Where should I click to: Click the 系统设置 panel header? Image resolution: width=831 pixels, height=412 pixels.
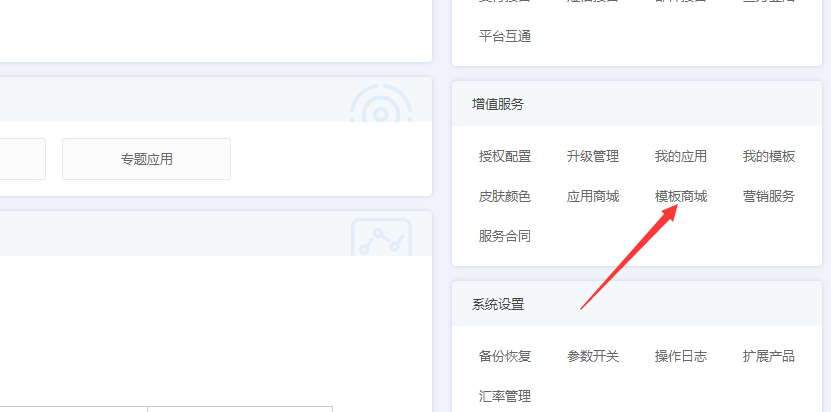(x=636, y=304)
